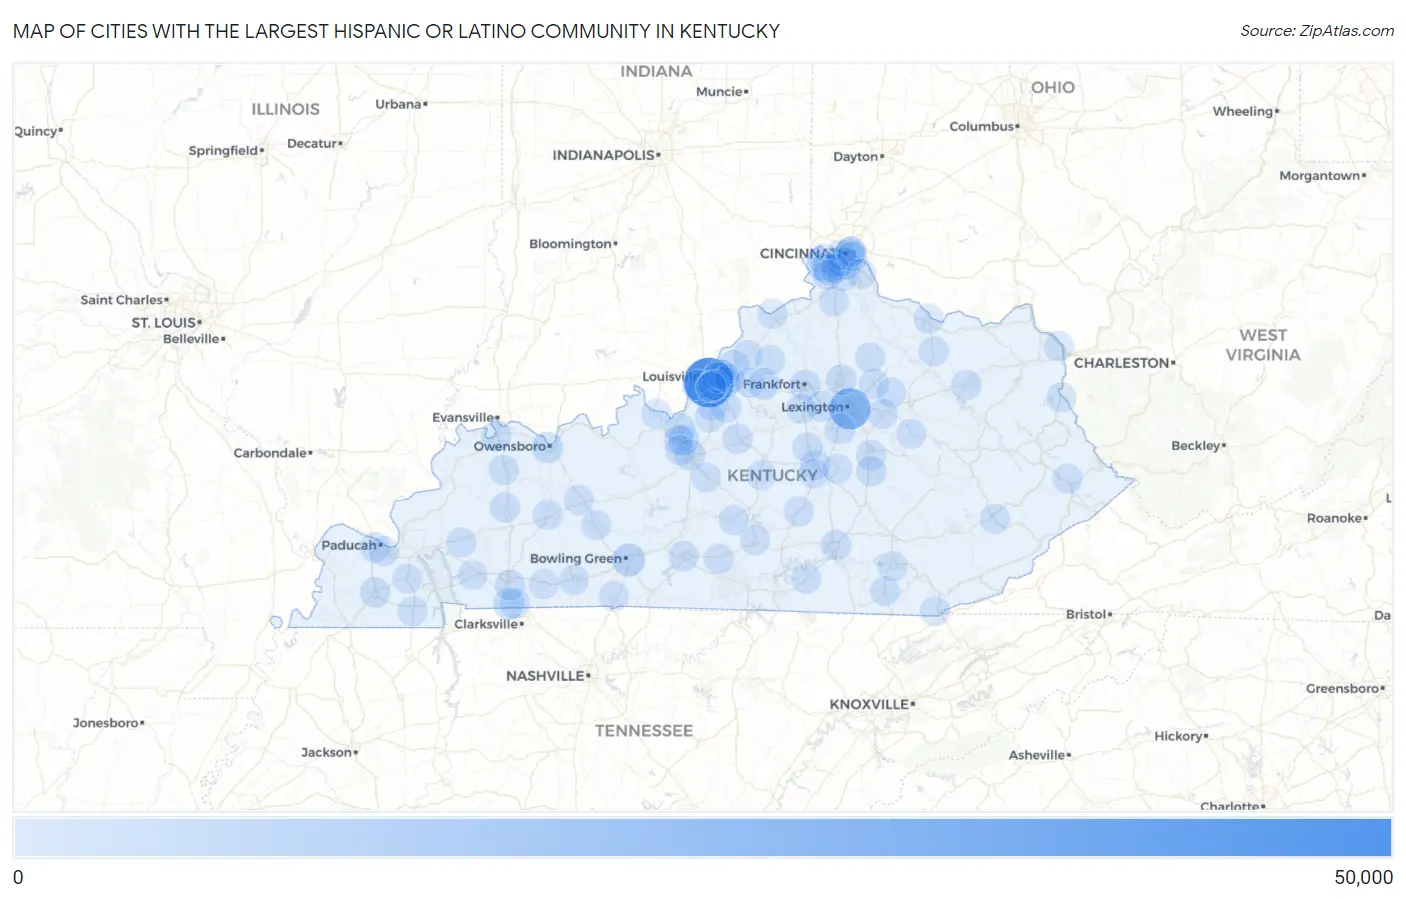Click the Wheeling city label
The height and width of the screenshot is (899, 1406).
[x=1243, y=111]
